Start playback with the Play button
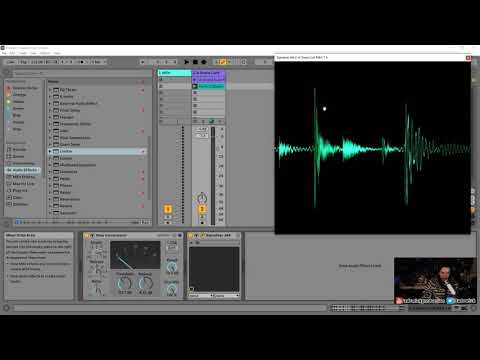The image size is (480, 360). pyautogui.click(x=187, y=62)
